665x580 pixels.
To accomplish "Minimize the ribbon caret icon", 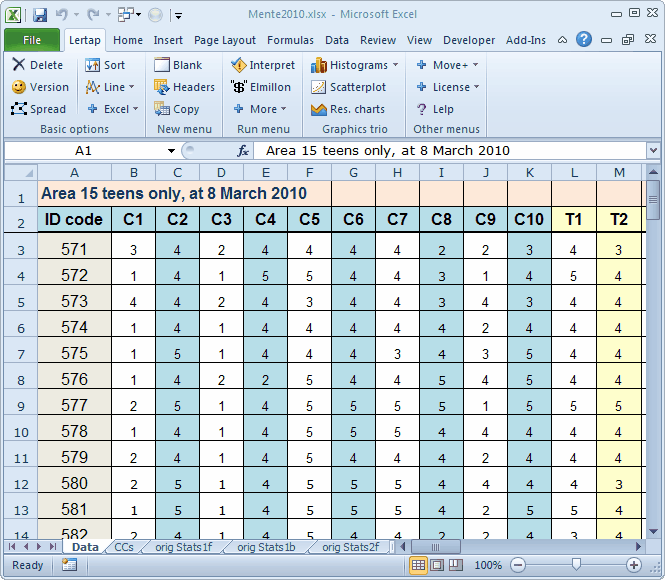I will coord(562,40).
